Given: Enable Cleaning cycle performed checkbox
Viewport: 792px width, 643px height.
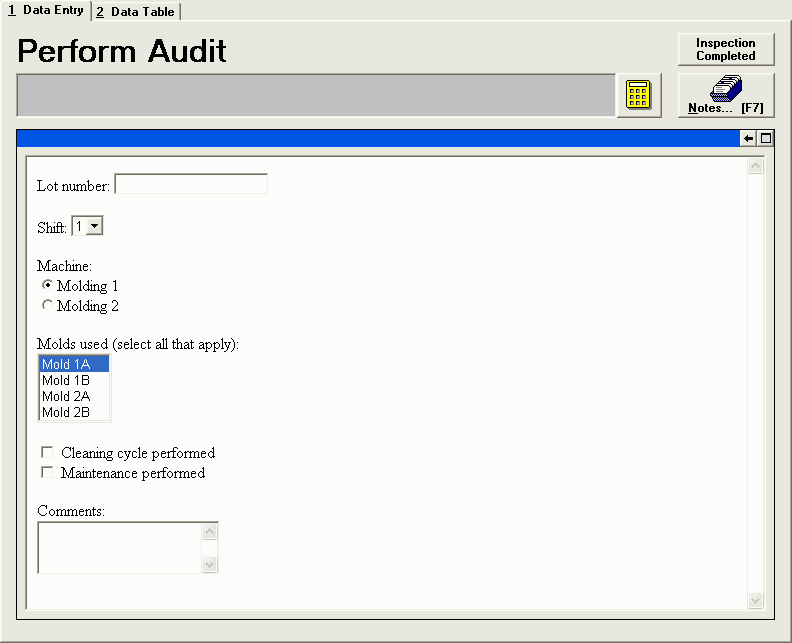Looking at the screenshot, I should click(47, 453).
